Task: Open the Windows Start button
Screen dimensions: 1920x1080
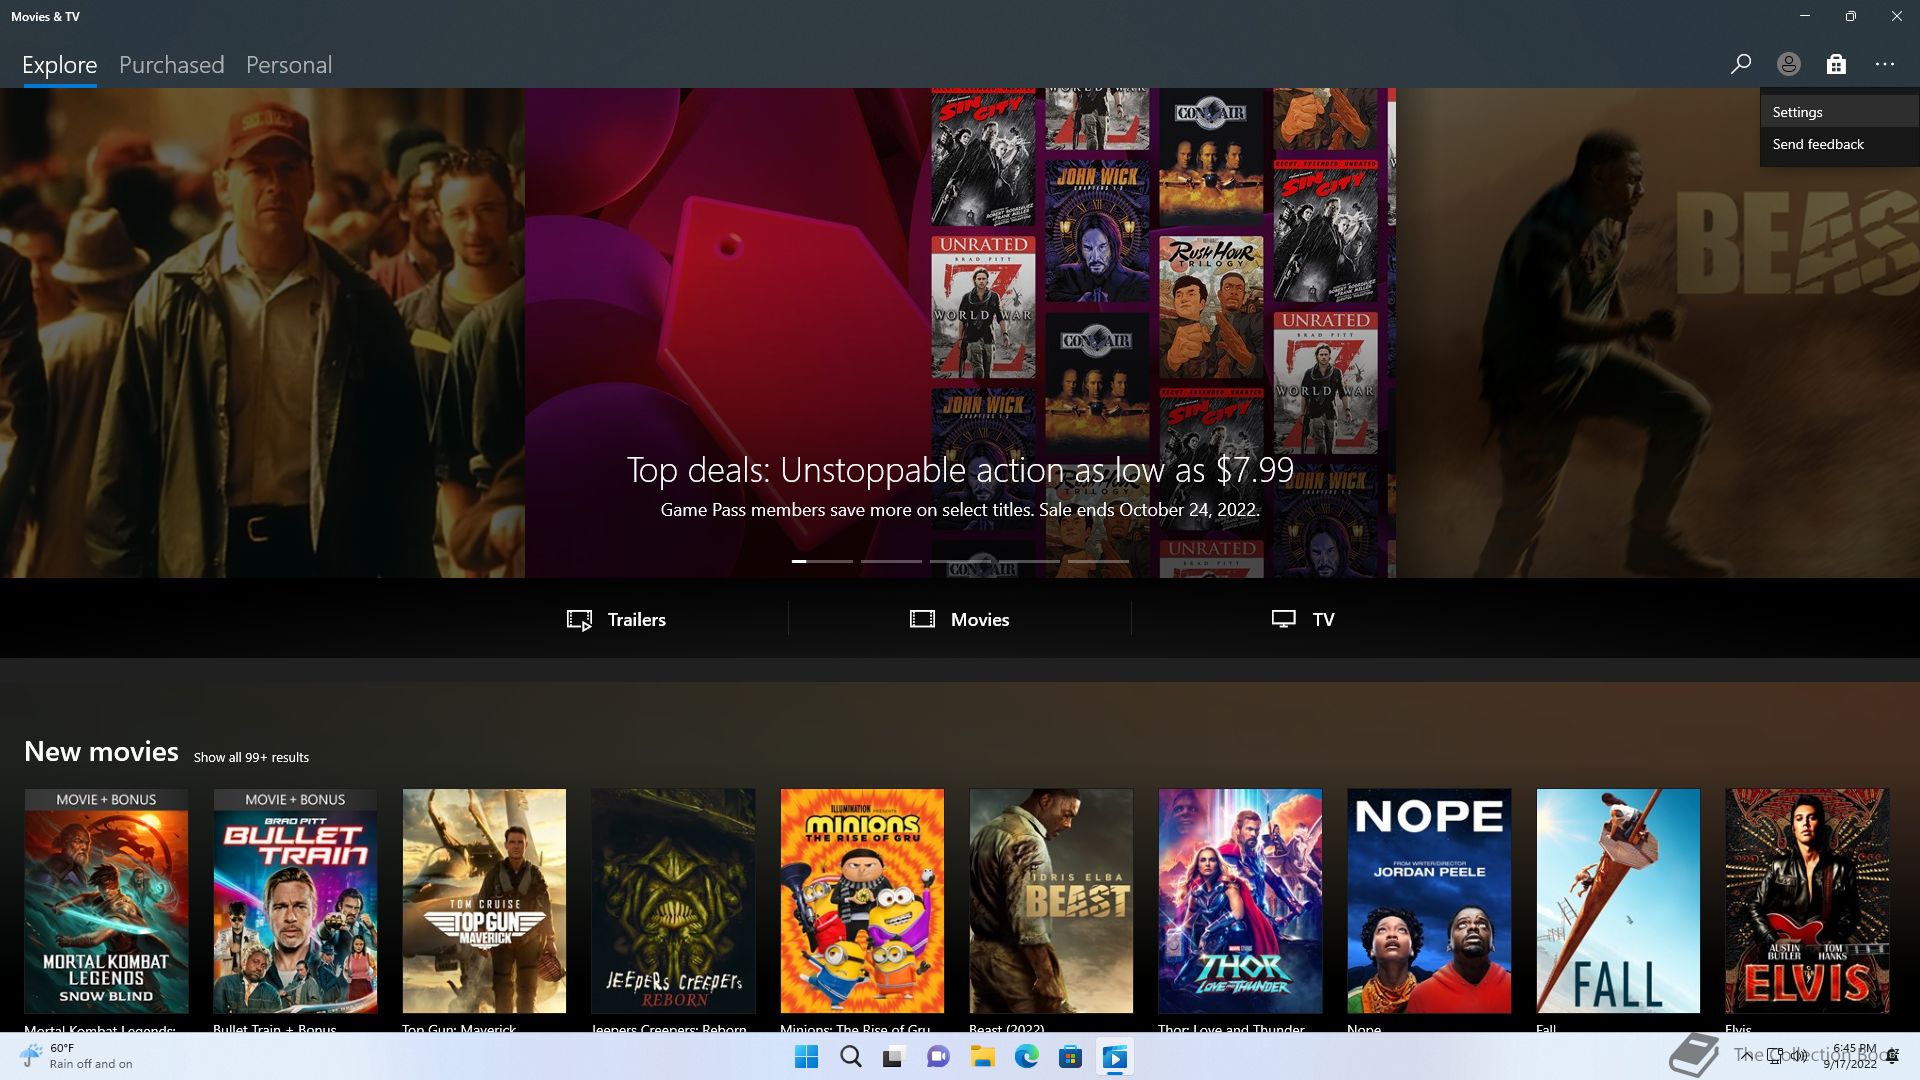Action: [x=806, y=1057]
